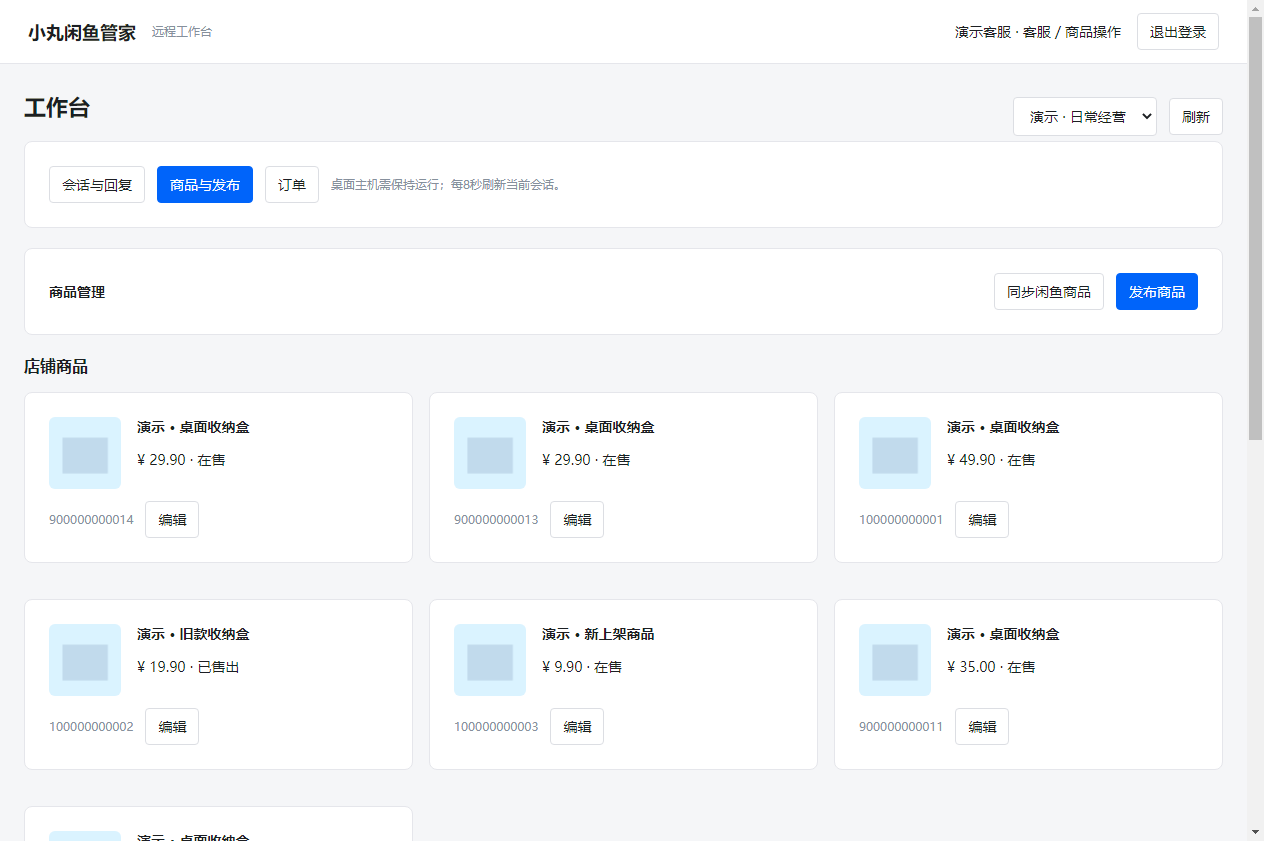Open the 会话与回复 tab
The width and height of the screenshot is (1264, 841).
pos(97,185)
